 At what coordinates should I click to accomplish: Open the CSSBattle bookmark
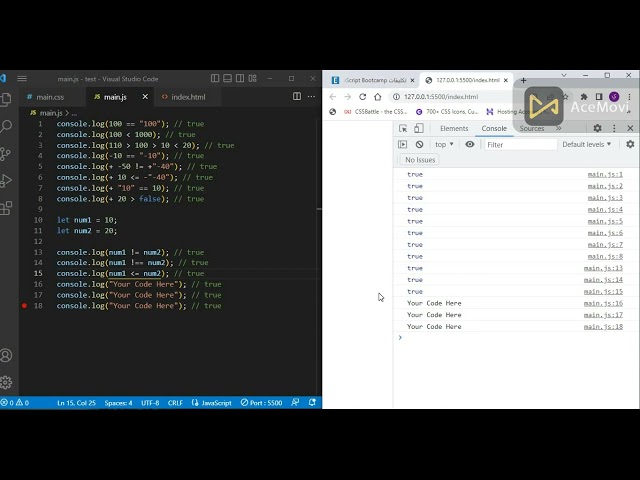tap(376, 111)
